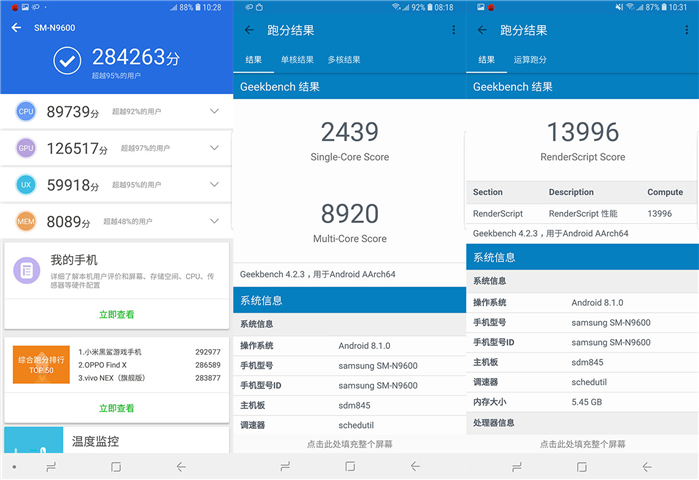Go back from the middle 跑分结果 screen
Screen dimensions: 699x480
249,30
